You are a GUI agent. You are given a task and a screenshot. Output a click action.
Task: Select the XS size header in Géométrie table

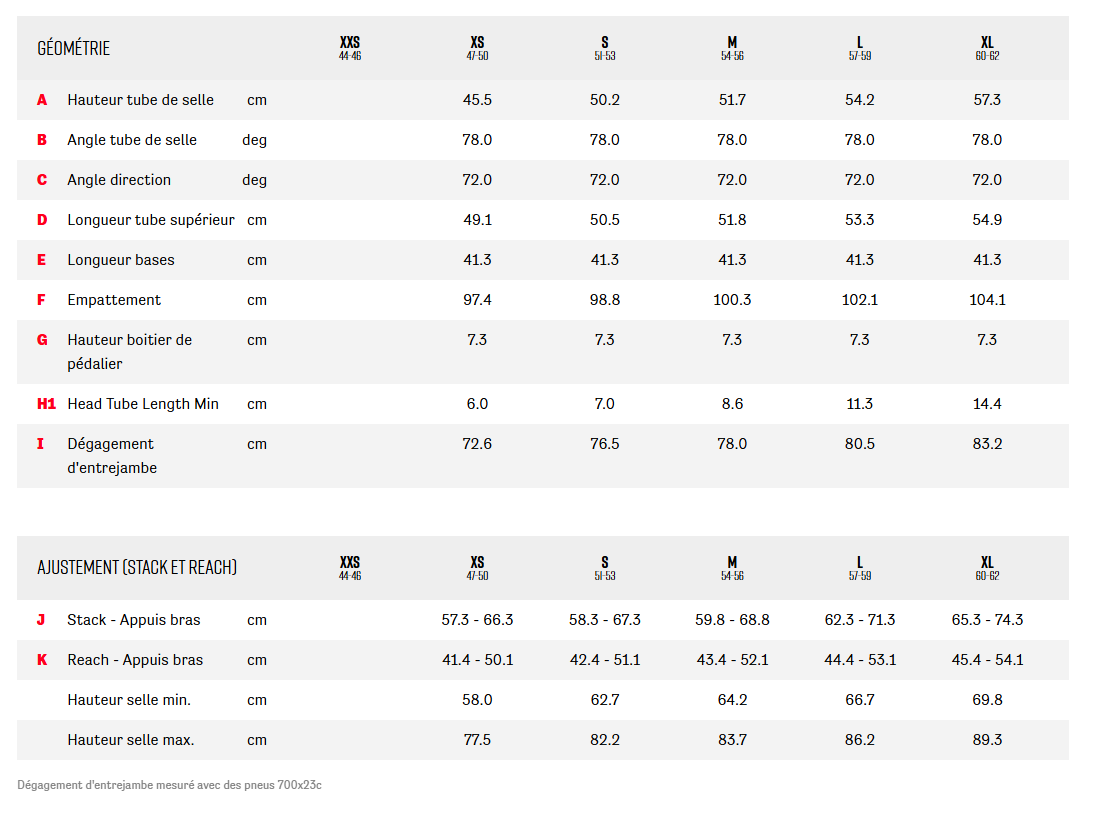tap(477, 47)
